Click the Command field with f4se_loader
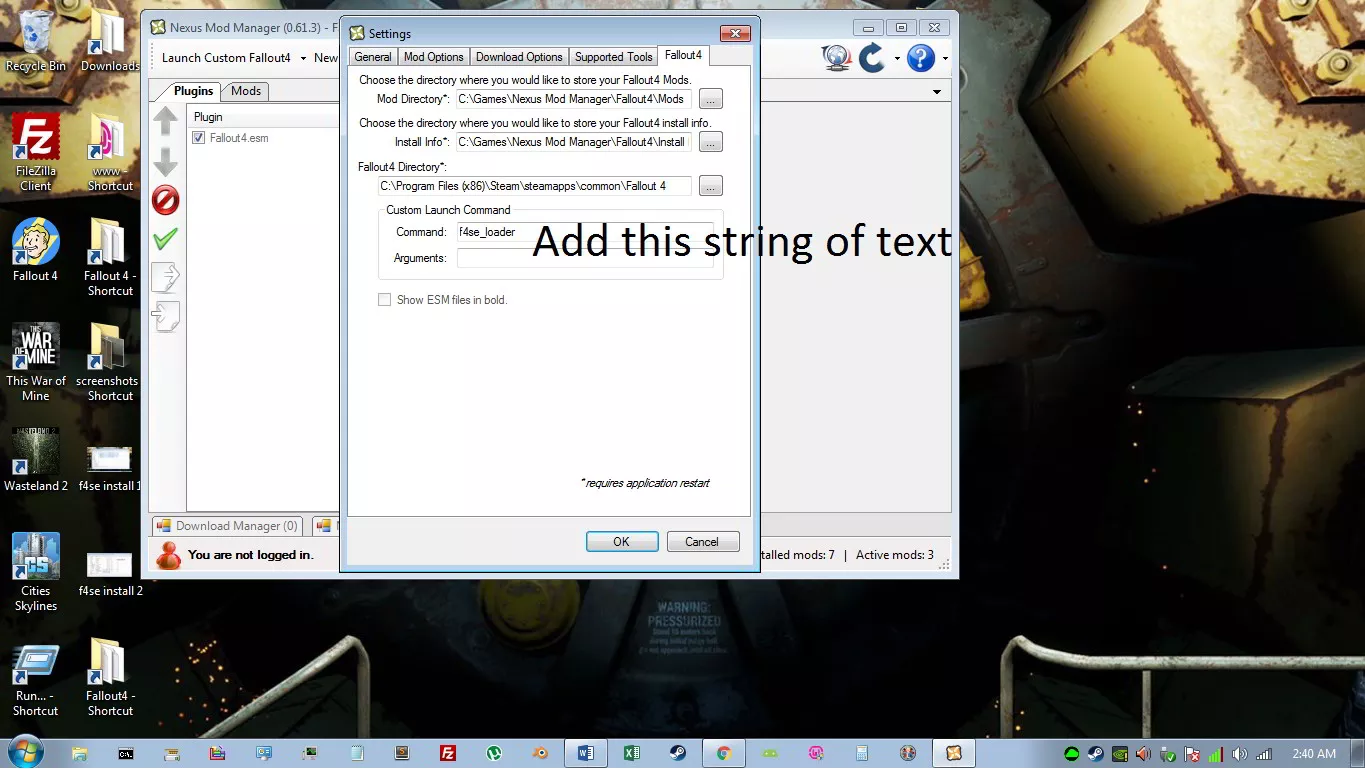The width and height of the screenshot is (1365, 770). point(585,232)
